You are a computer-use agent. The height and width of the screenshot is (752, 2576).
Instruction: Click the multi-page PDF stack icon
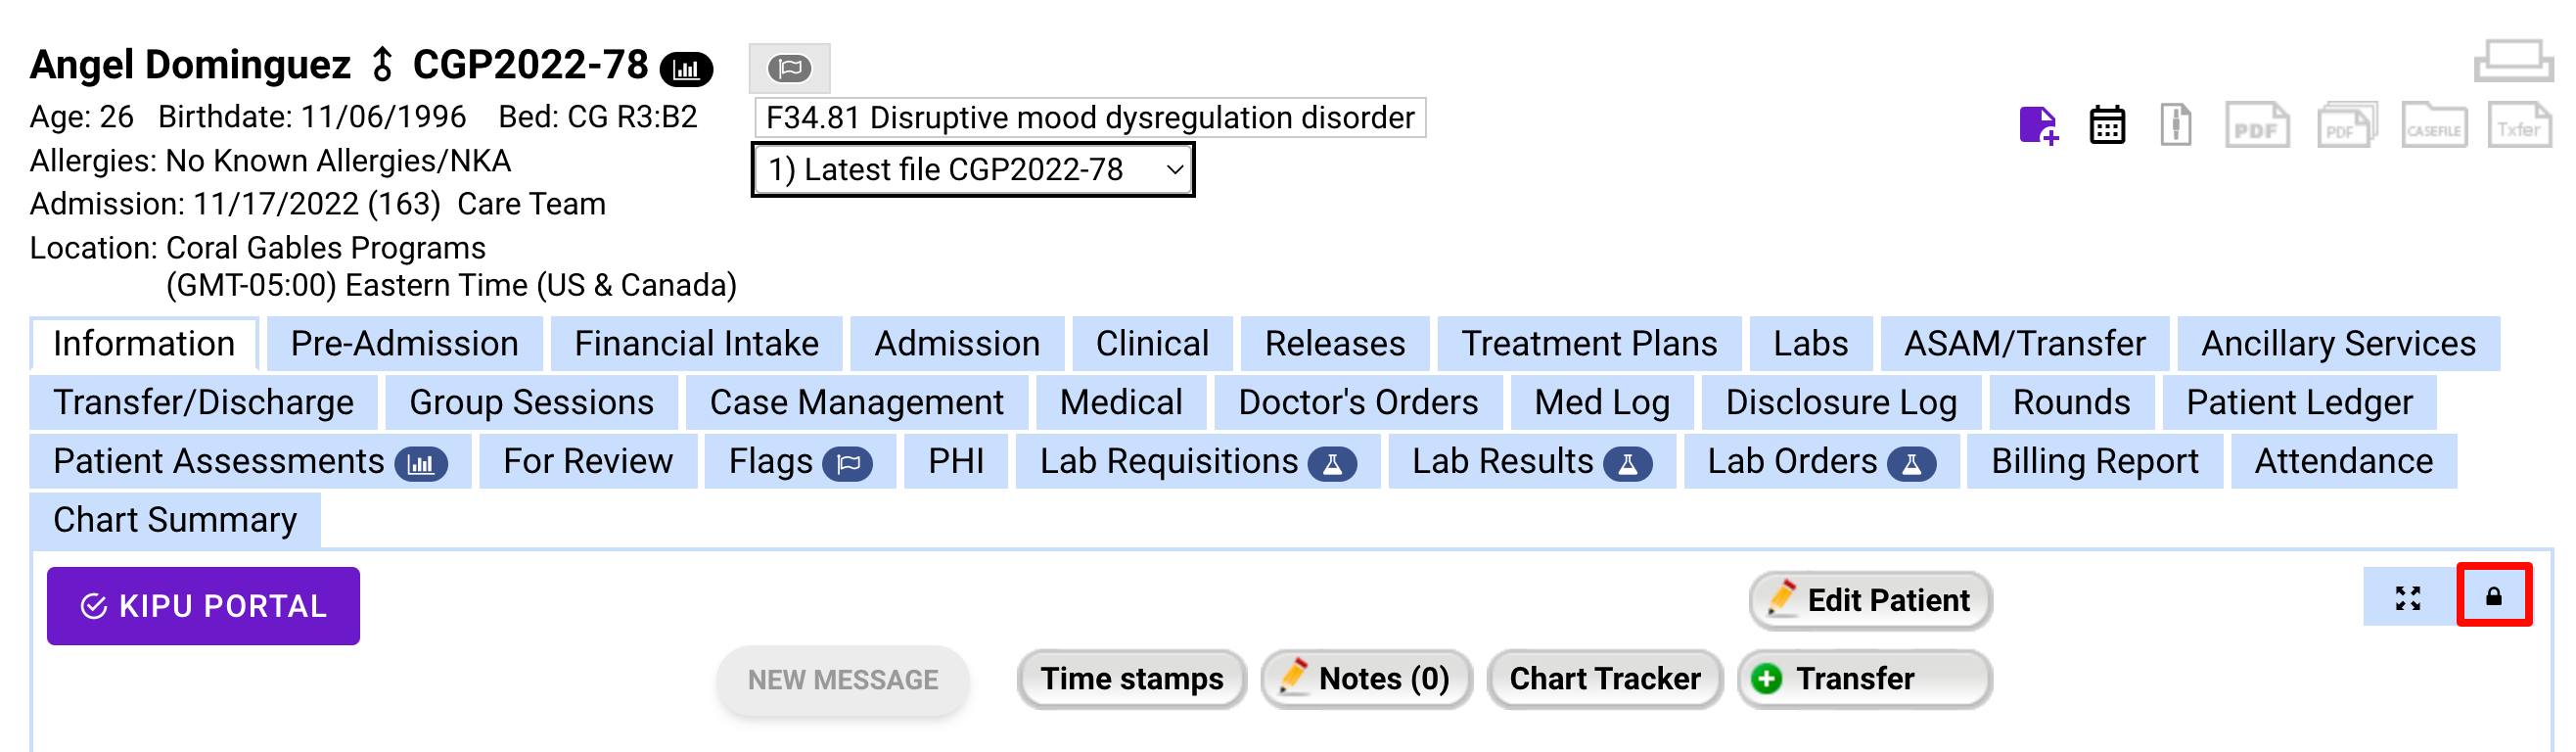click(2346, 126)
